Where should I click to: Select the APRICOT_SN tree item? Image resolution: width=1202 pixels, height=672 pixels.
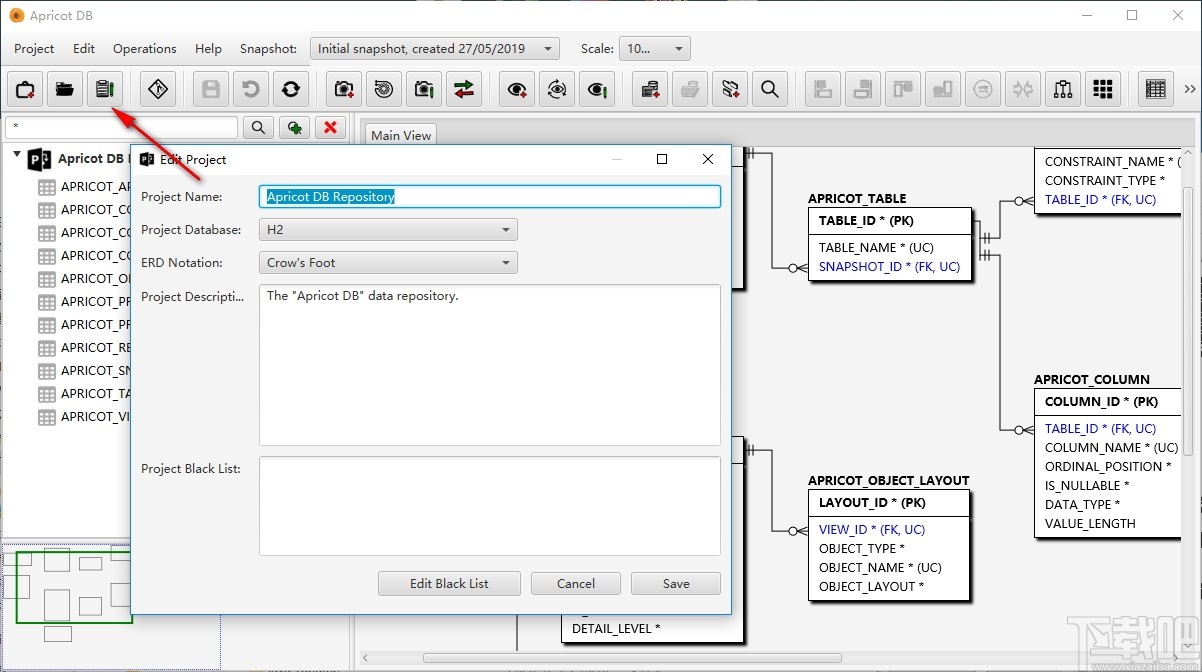(x=95, y=370)
